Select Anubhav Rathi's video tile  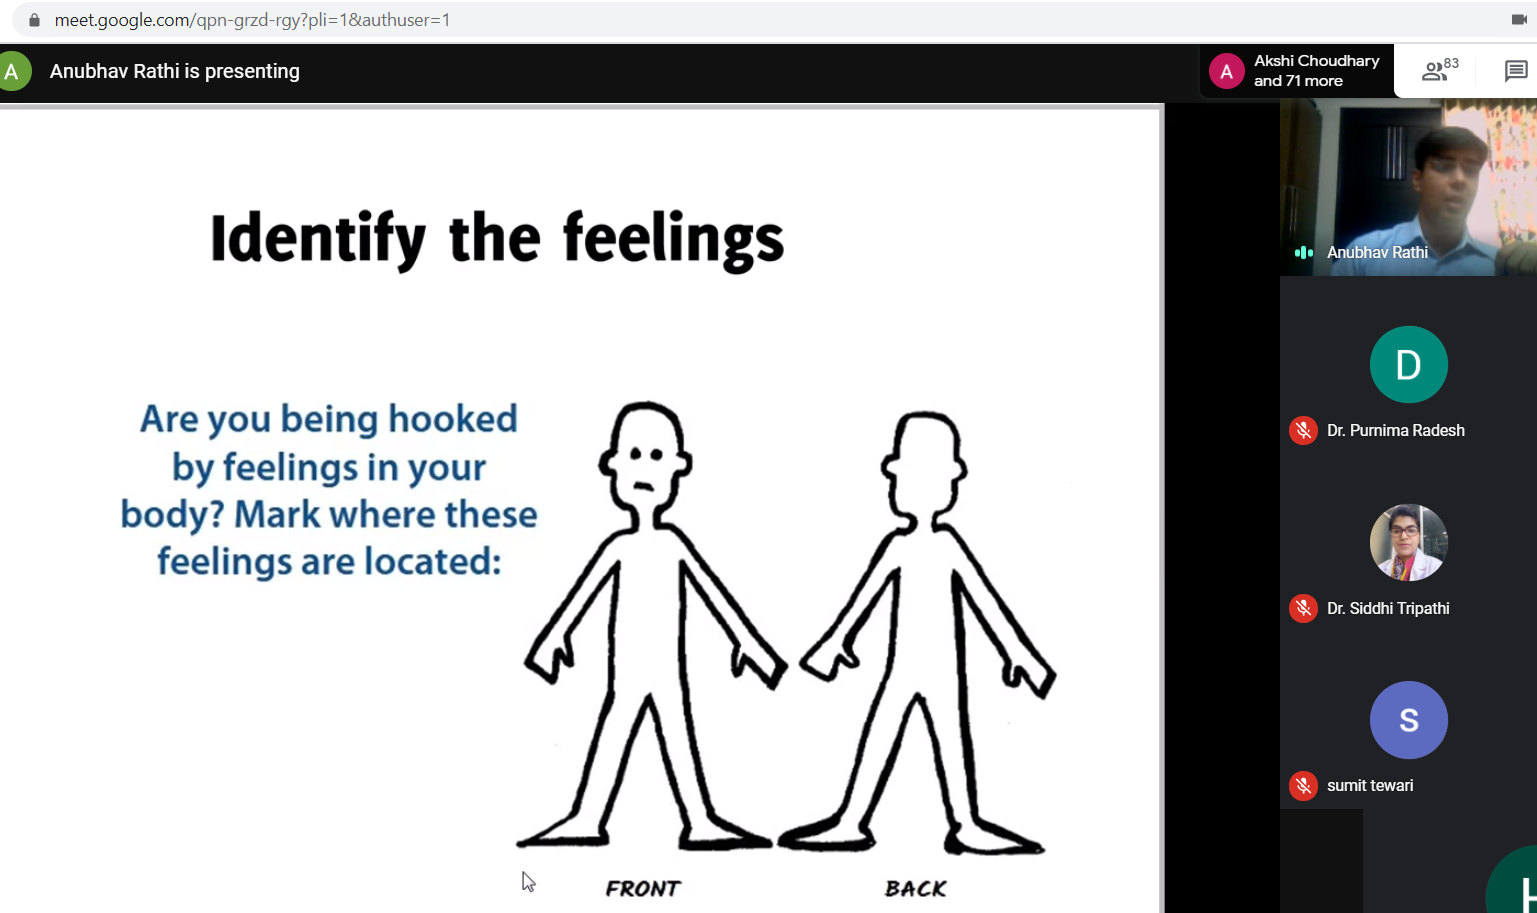coord(1408,187)
